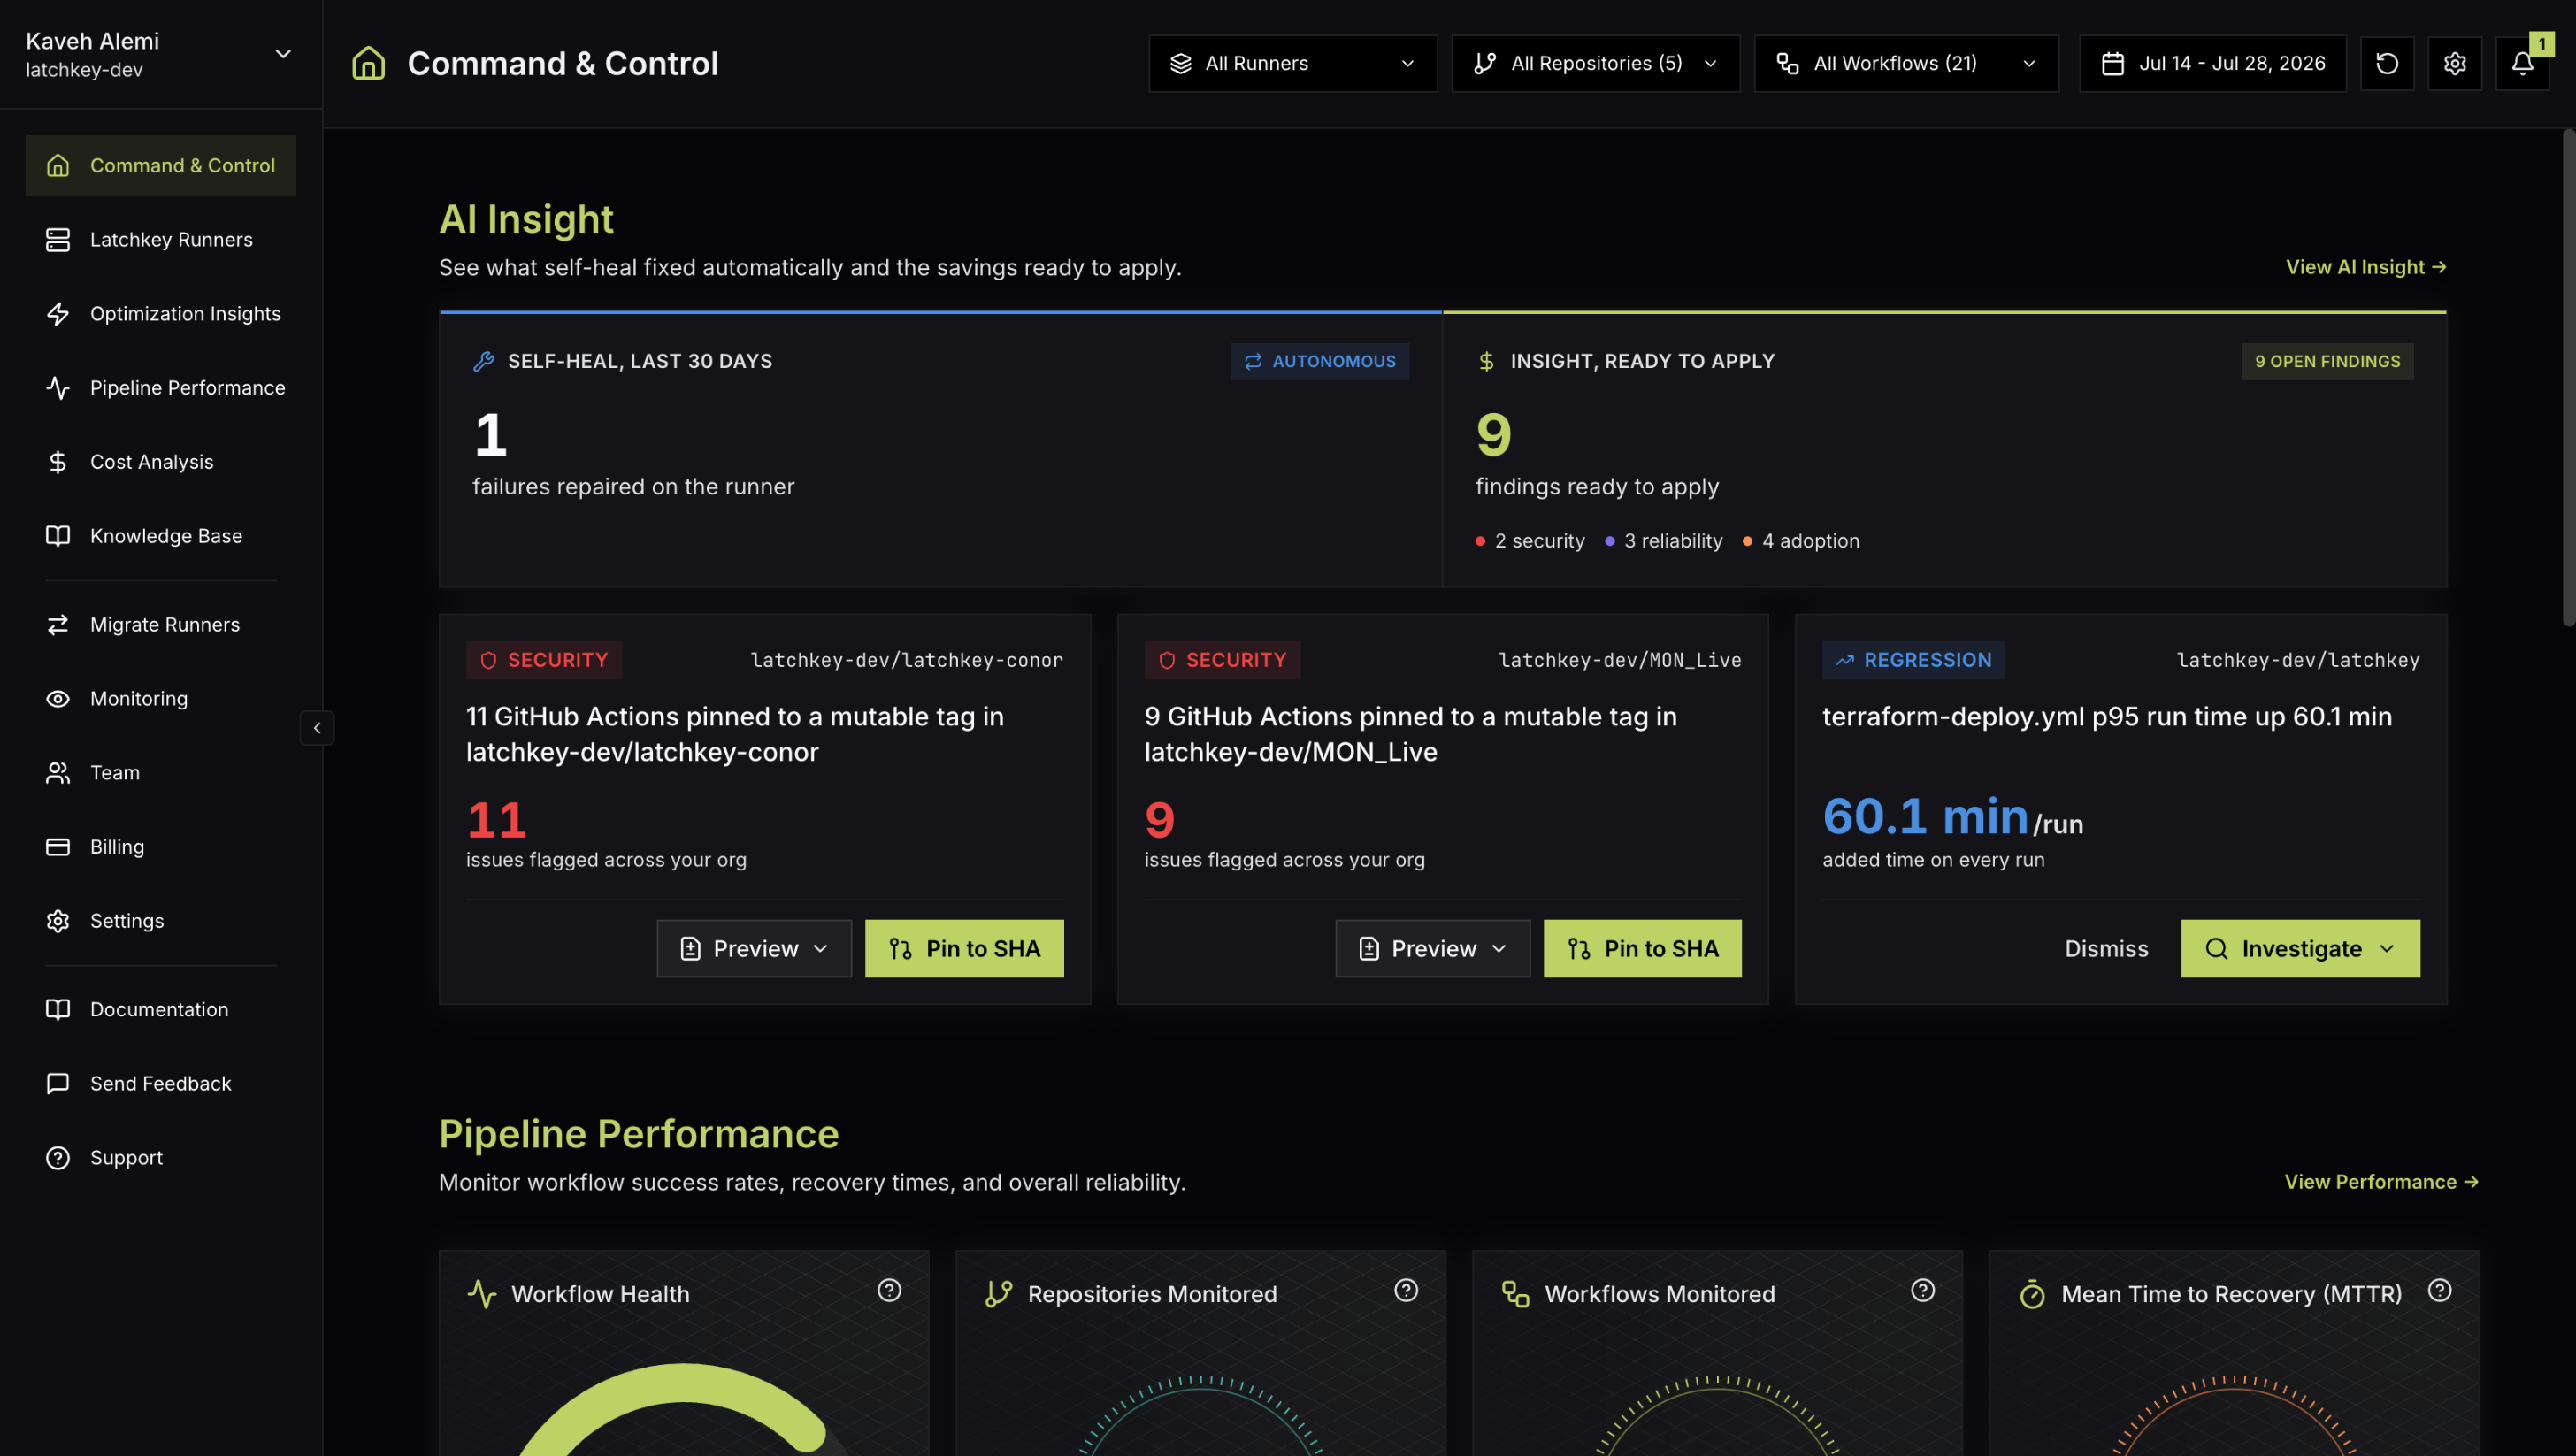
Task: Click the dollar icon next to Insight heading
Action: pyautogui.click(x=1486, y=361)
